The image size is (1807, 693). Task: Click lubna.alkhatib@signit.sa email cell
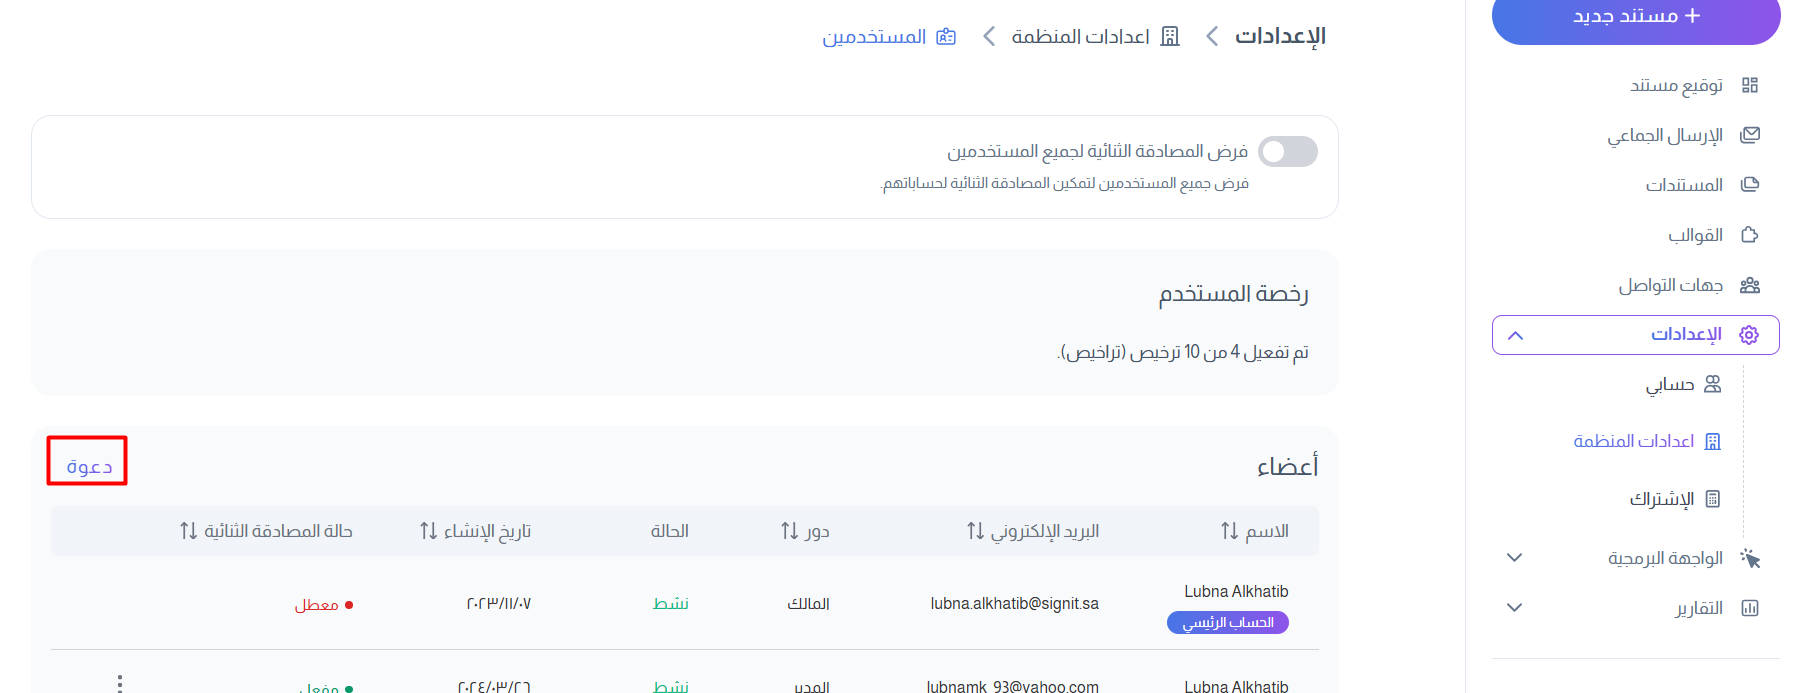point(1014,604)
